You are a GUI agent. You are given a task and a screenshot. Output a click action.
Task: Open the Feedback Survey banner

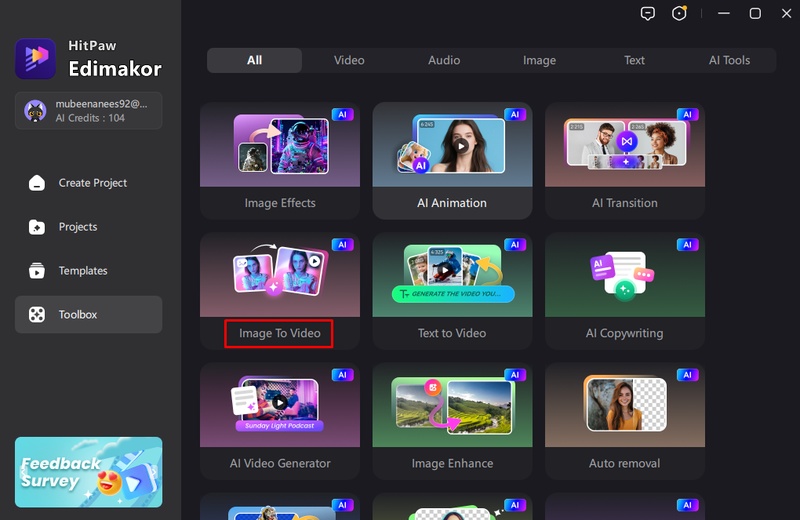click(89, 472)
